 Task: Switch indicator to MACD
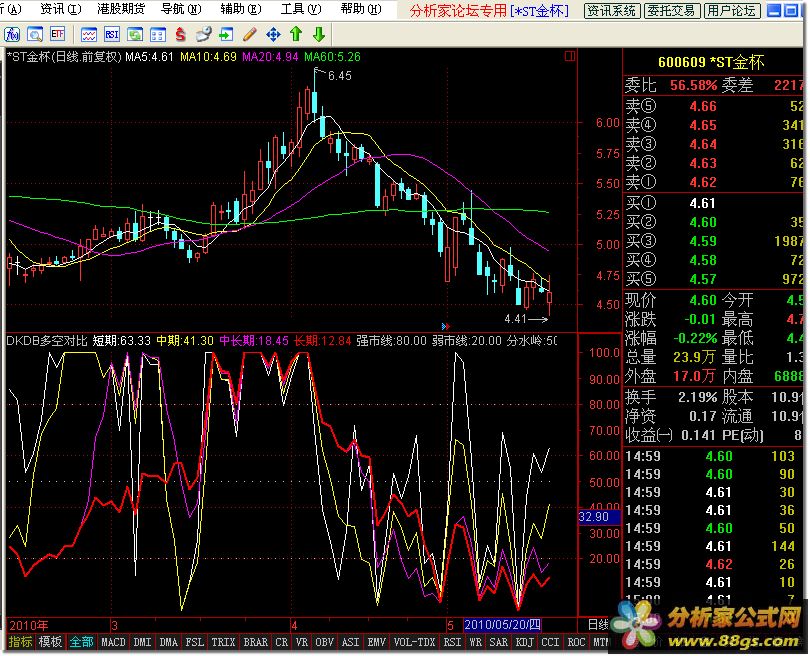point(113,642)
